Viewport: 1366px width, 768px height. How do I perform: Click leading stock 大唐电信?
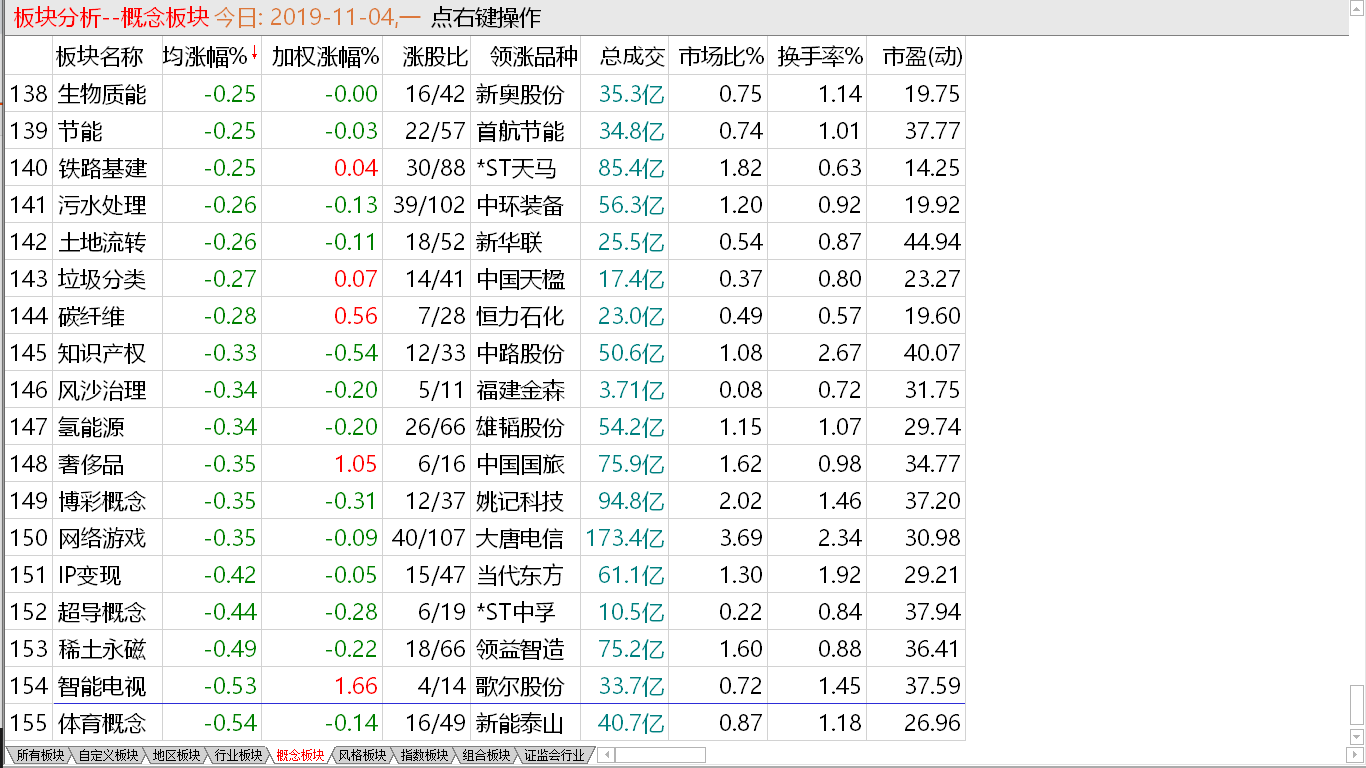coord(520,538)
